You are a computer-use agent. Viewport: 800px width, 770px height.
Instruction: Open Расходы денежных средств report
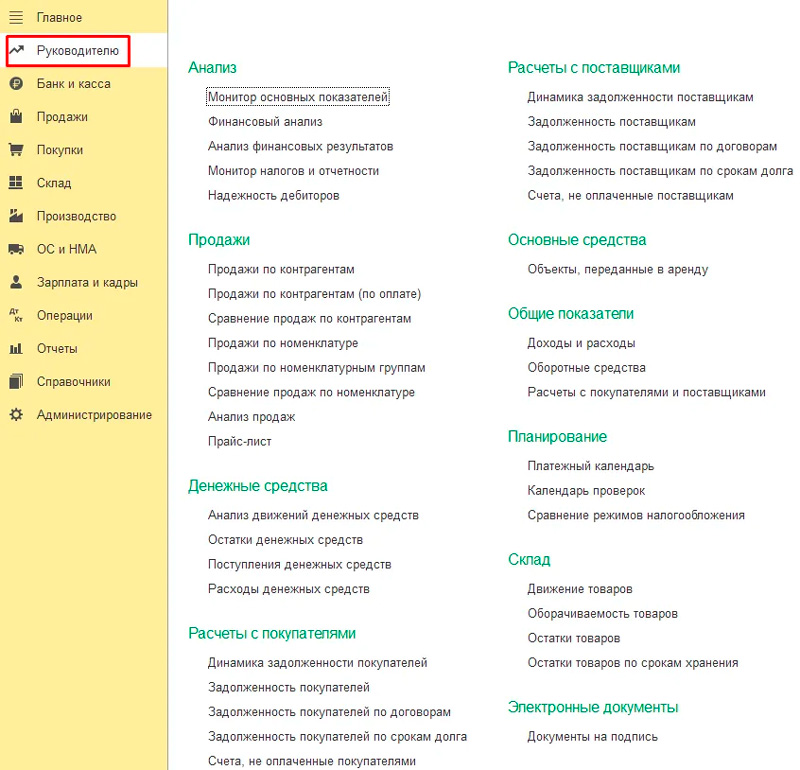(x=289, y=589)
